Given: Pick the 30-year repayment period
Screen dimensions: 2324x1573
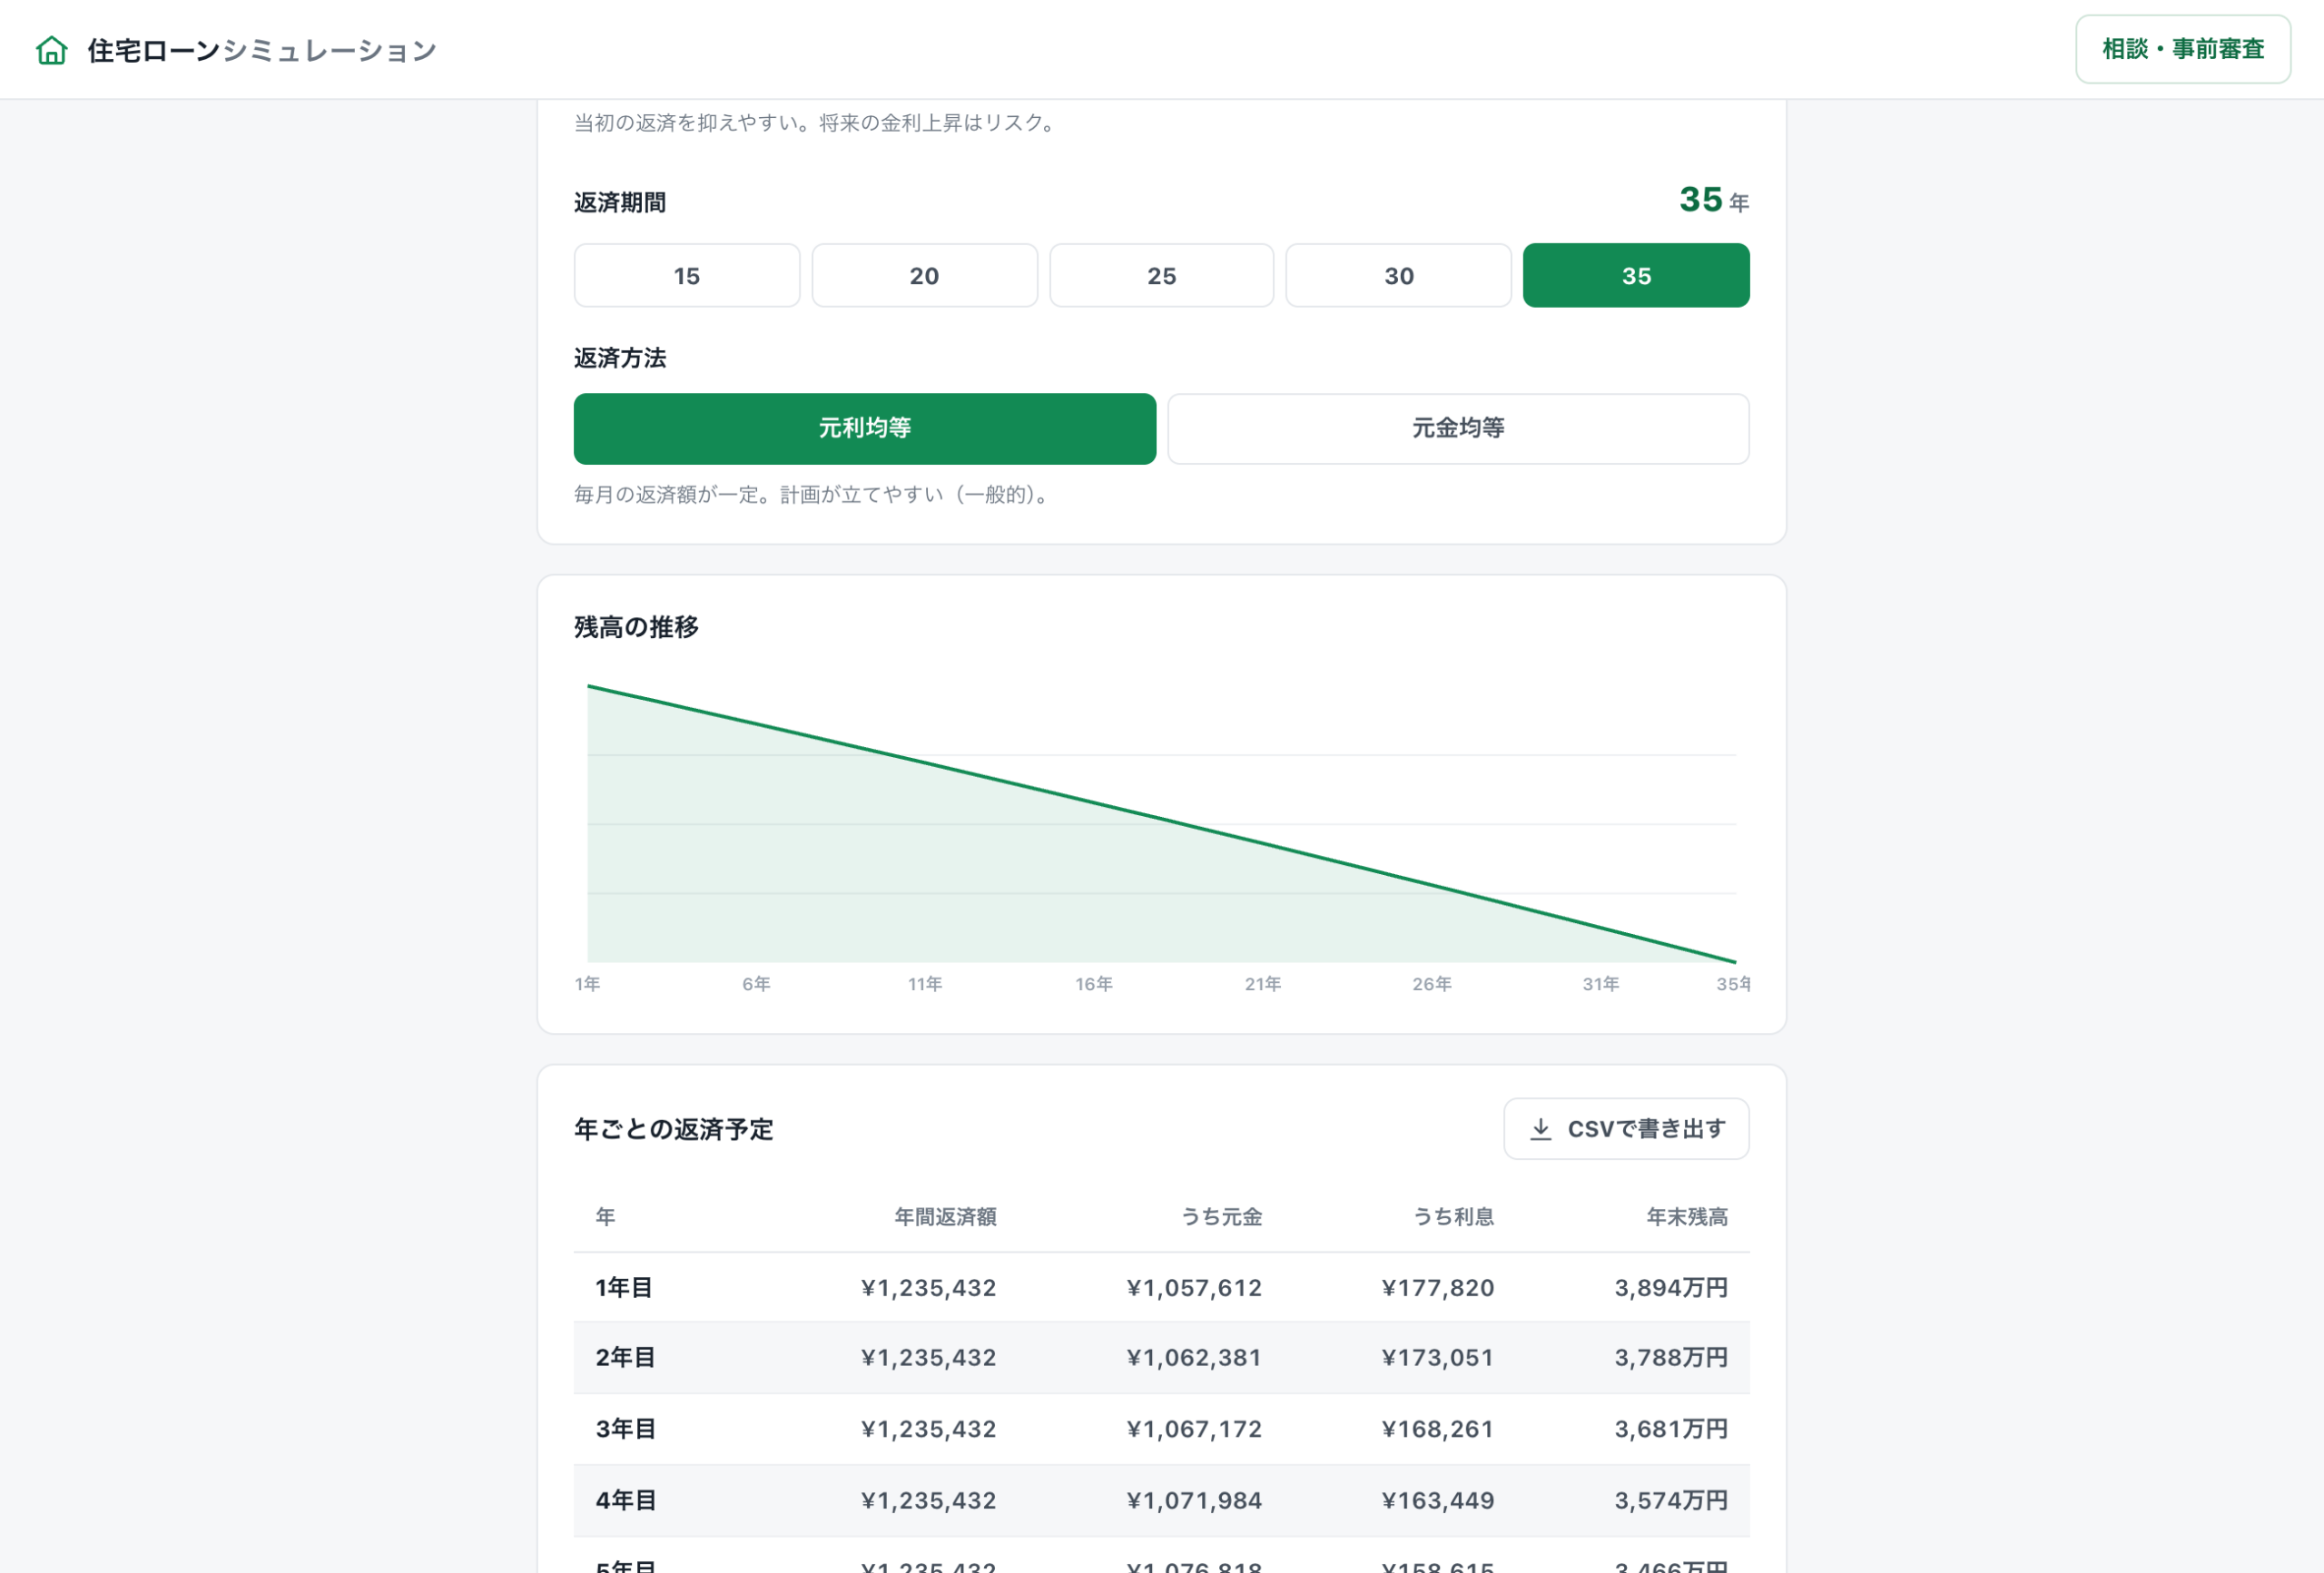Looking at the screenshot, I should pyautogui.click(x=1398, y=276).
